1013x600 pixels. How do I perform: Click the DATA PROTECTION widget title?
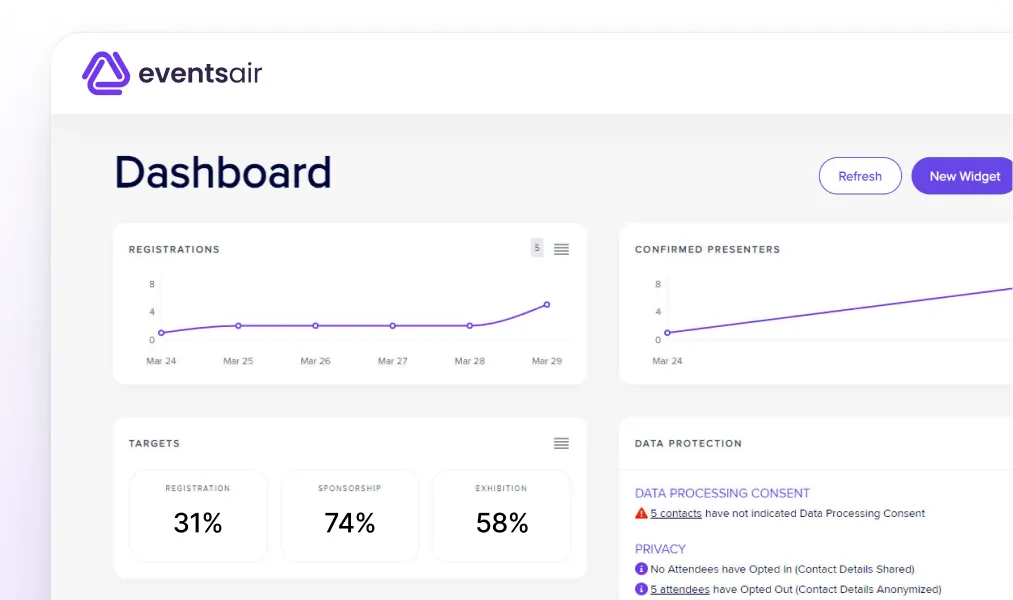pos(688,443)
